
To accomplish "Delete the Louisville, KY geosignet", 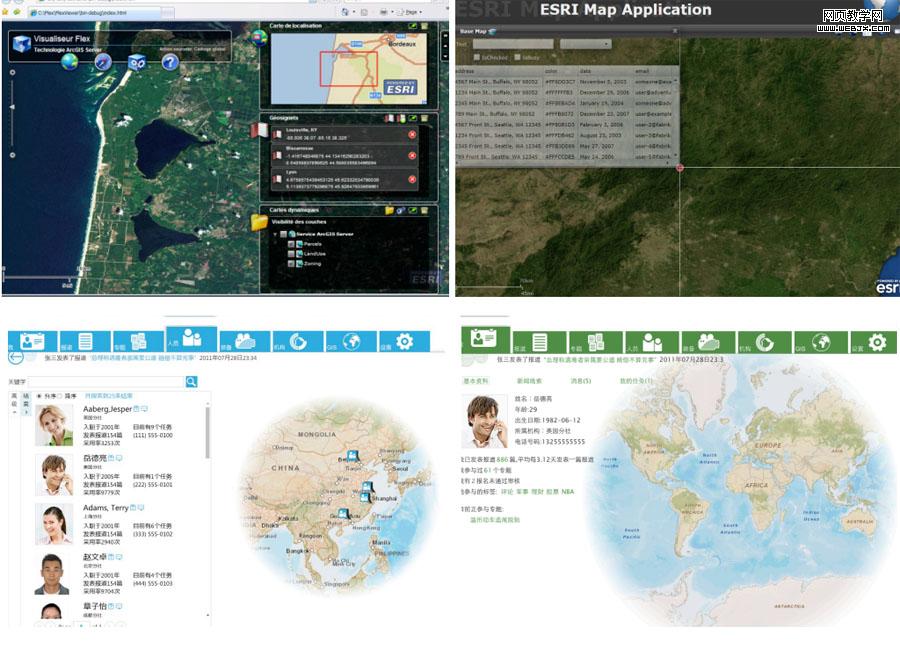I will click(412, 135).
